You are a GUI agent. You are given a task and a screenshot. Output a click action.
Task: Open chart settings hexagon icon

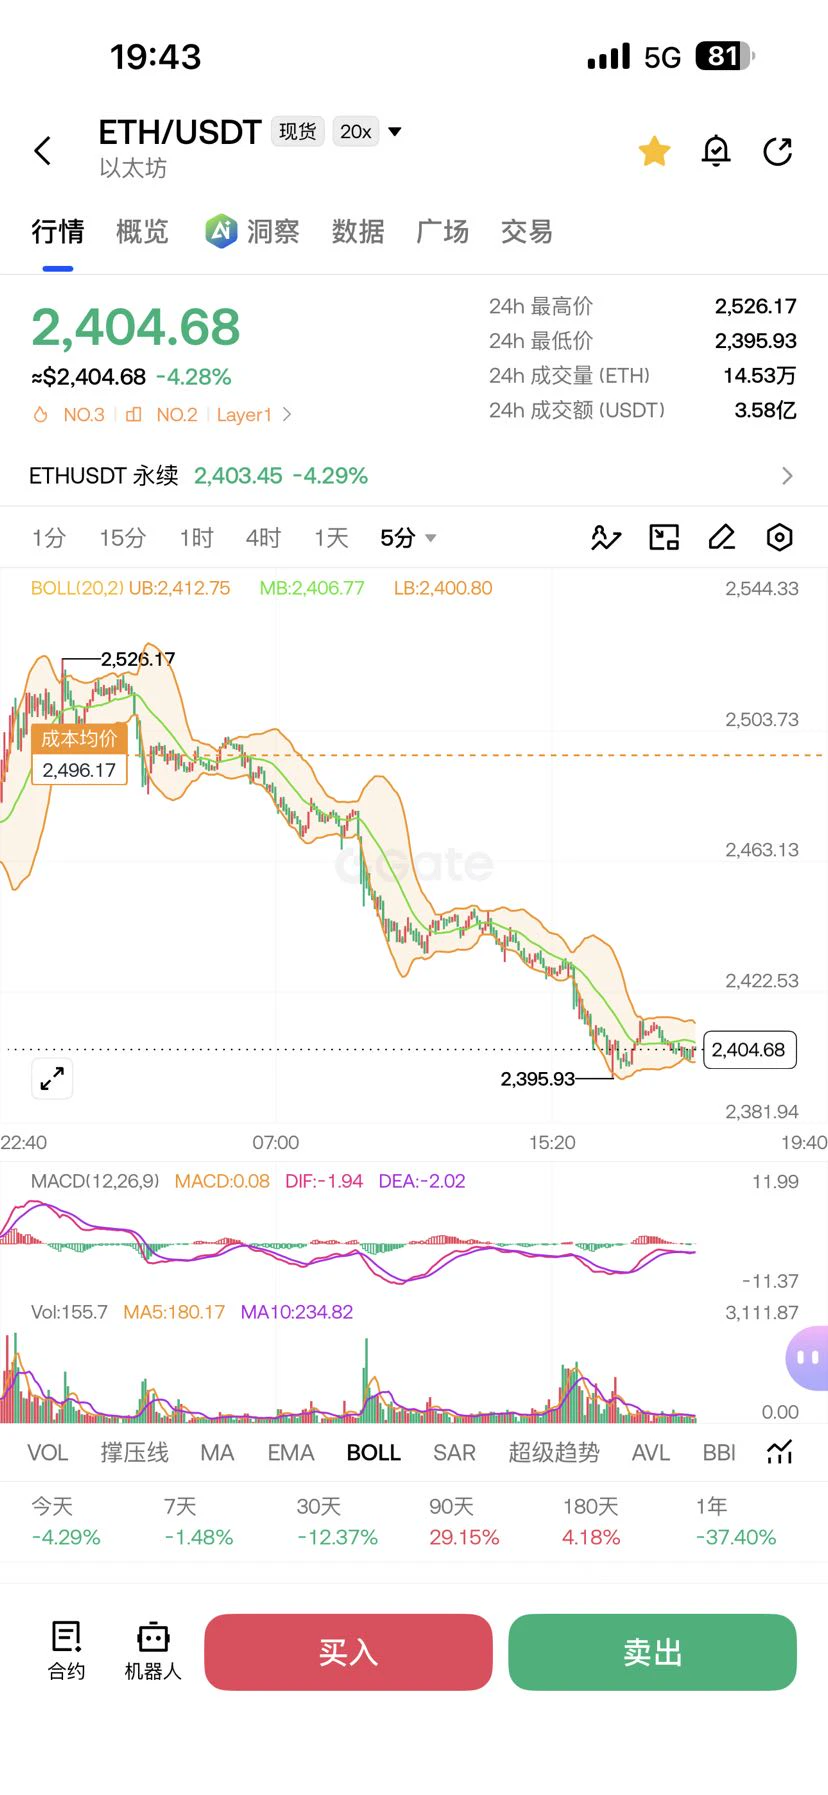coord(779,538)
